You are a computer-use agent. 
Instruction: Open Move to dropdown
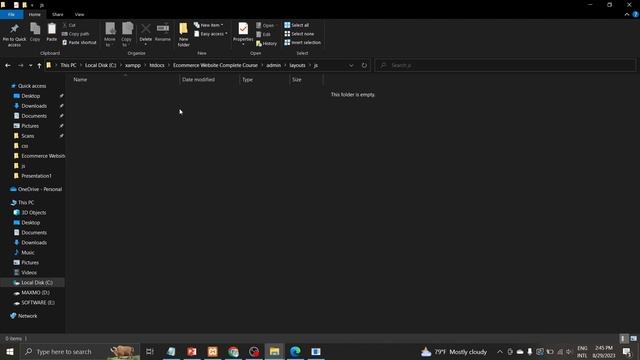(x=110, y=35)
